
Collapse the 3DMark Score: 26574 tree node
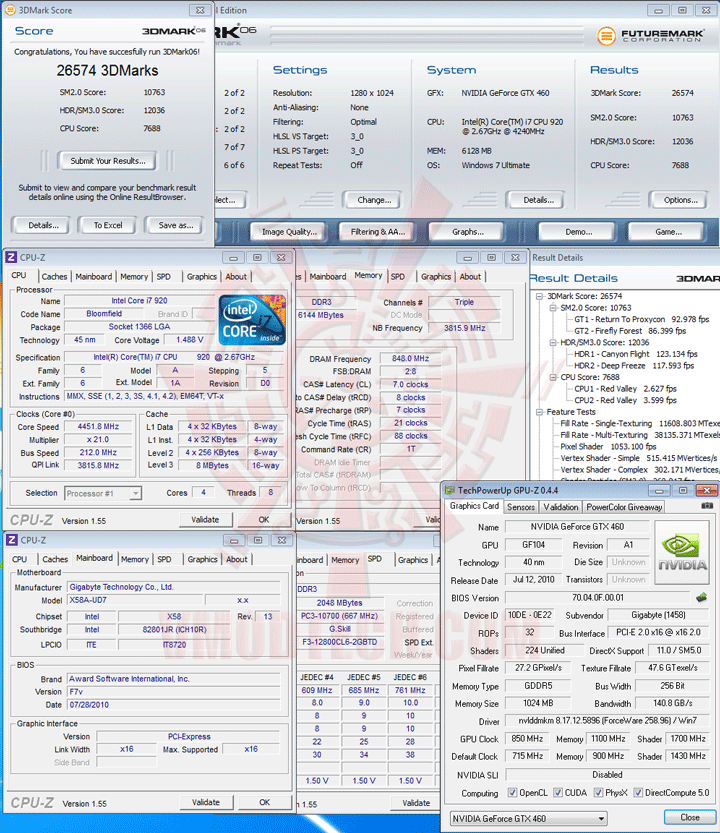(x=539, y=296)
